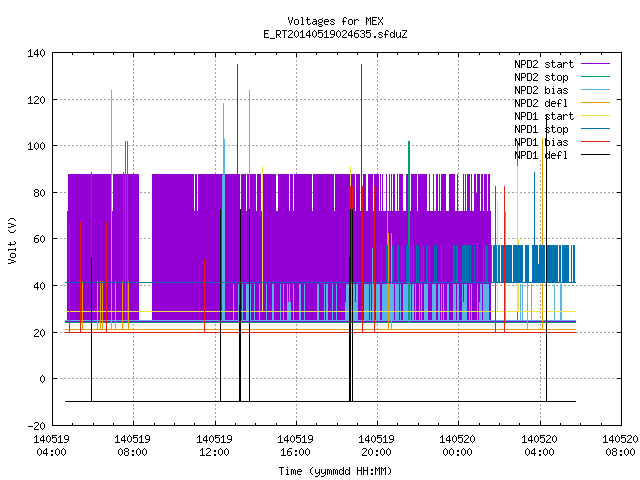Click the purple NPD2 start legend line

pos(596,64)
